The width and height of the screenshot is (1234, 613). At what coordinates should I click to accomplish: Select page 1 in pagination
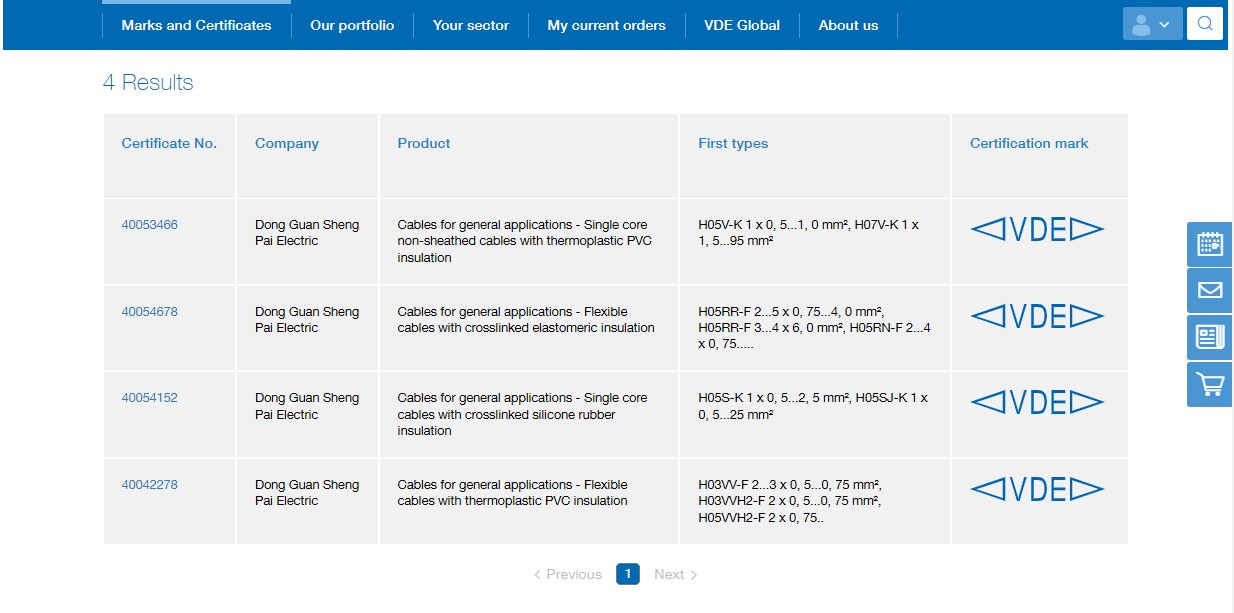(x=627, y=574)
